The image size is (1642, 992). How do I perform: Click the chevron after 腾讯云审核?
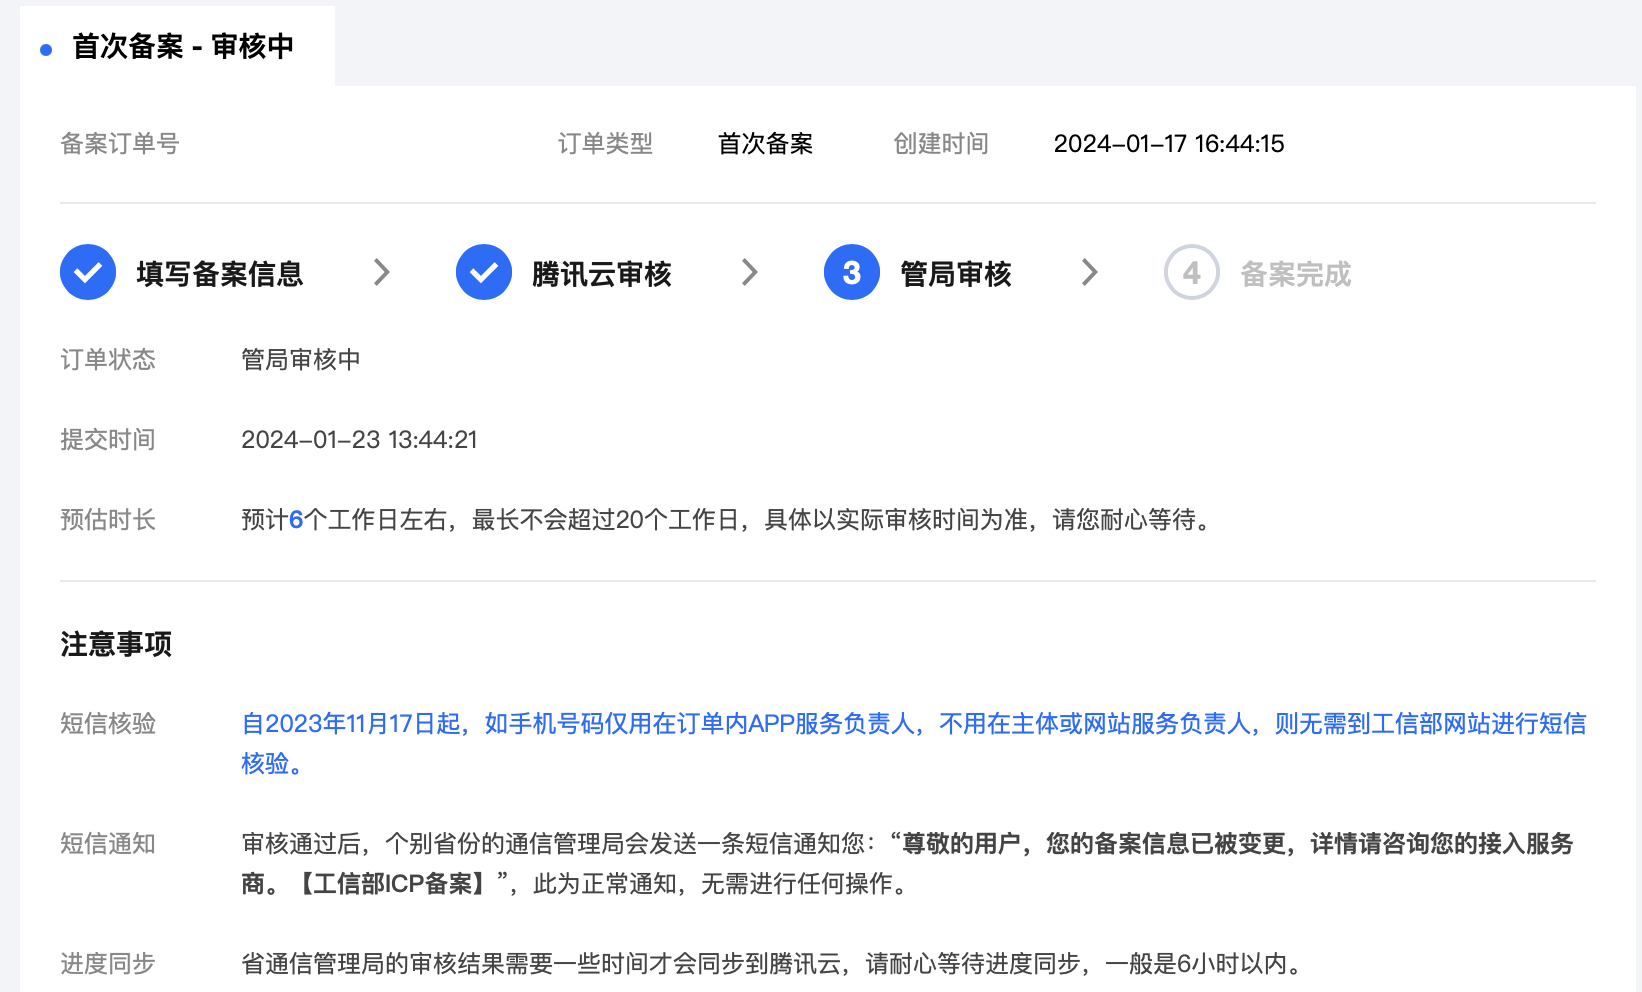click(x=749, y=272)
